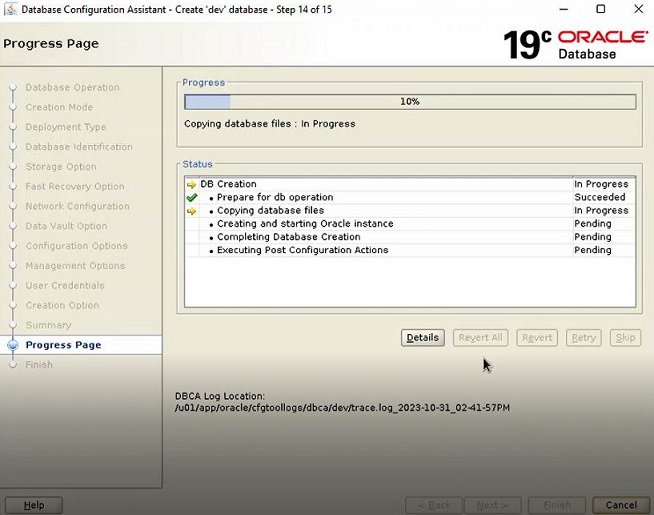Click the greyed-out Next button

click(493, 505)
